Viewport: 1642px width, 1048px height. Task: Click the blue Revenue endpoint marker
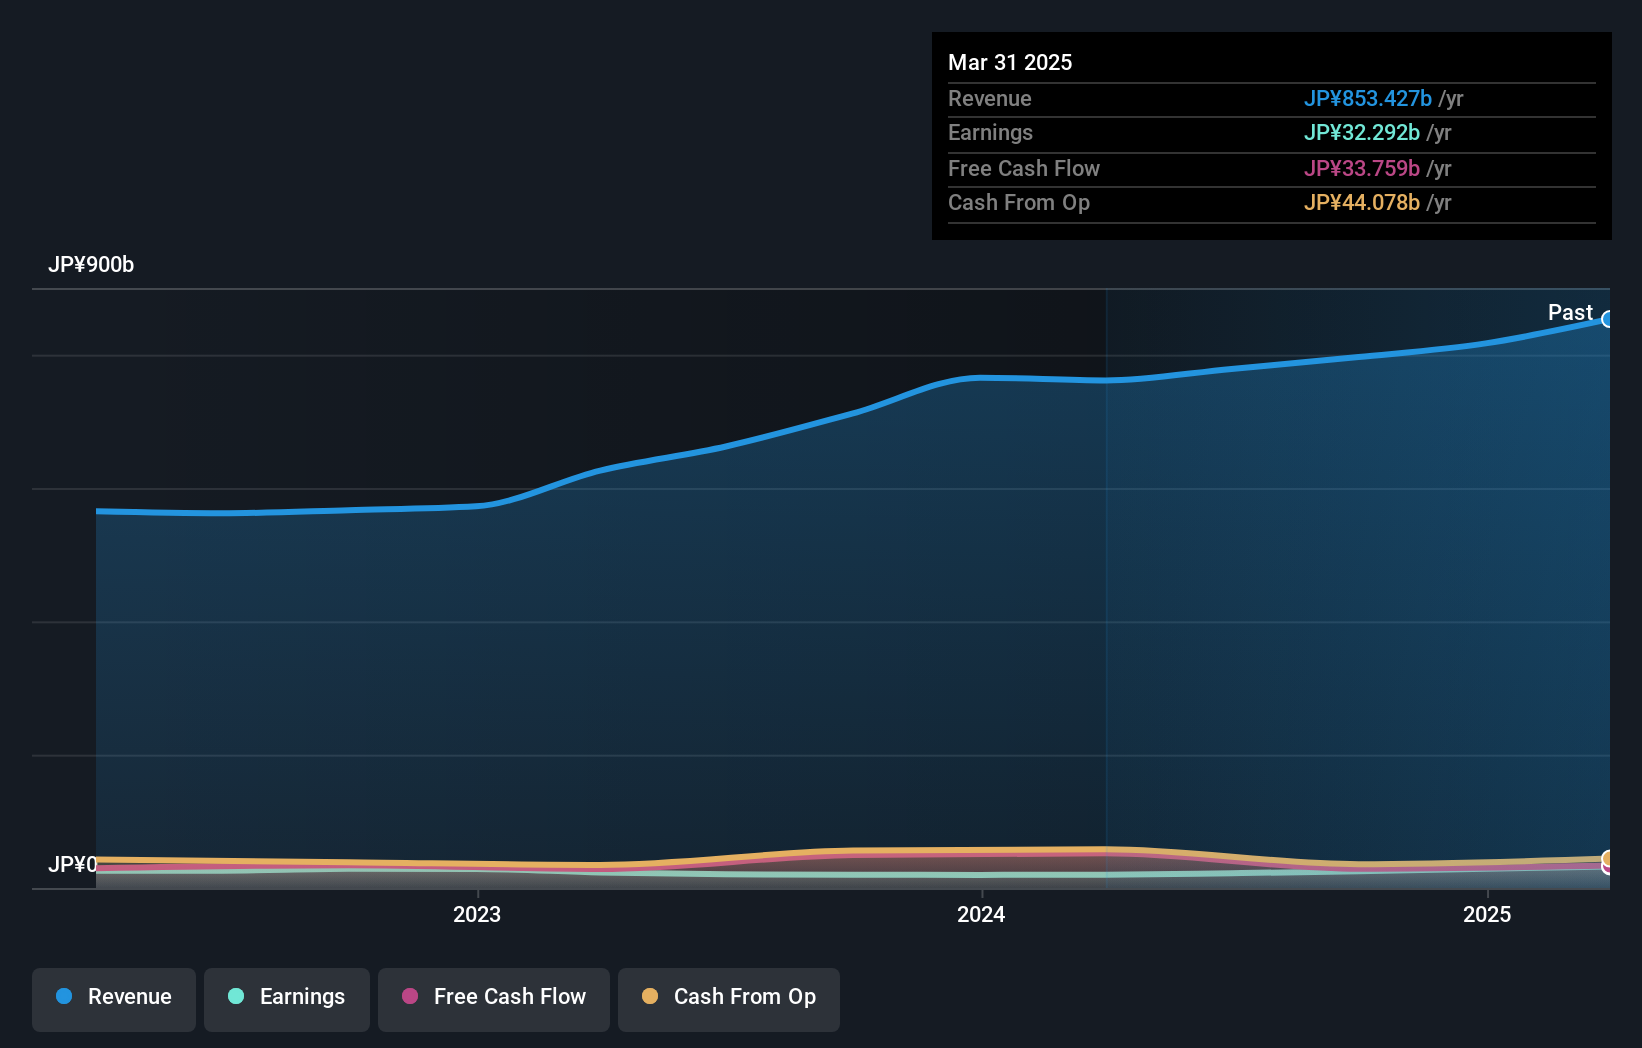(x=1608, y=319)
